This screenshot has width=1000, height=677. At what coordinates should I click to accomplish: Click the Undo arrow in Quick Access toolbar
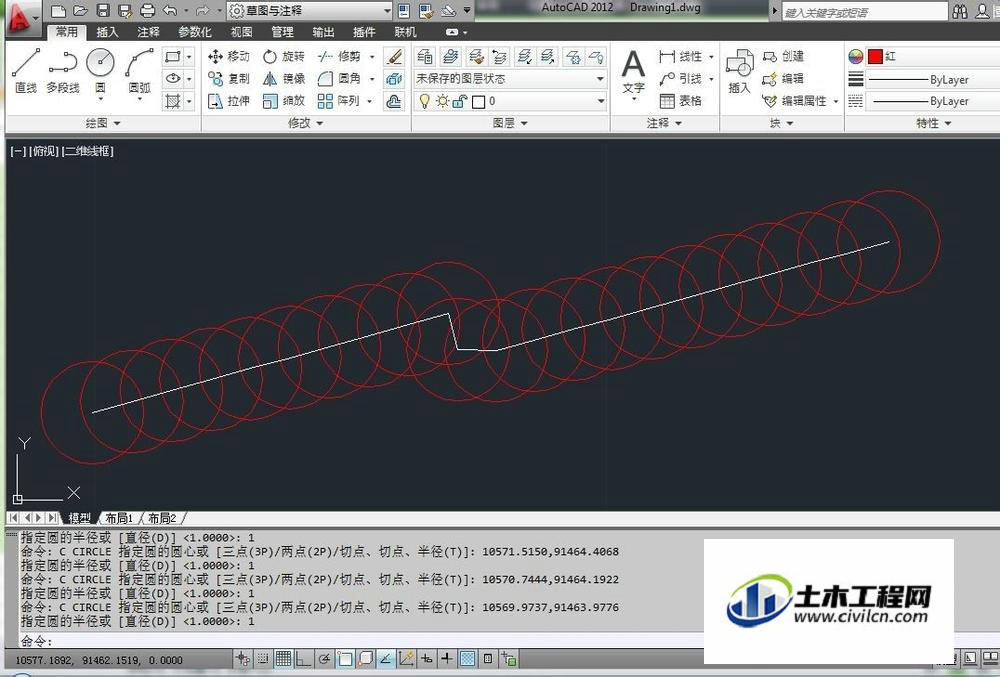(x=170, y=11)
